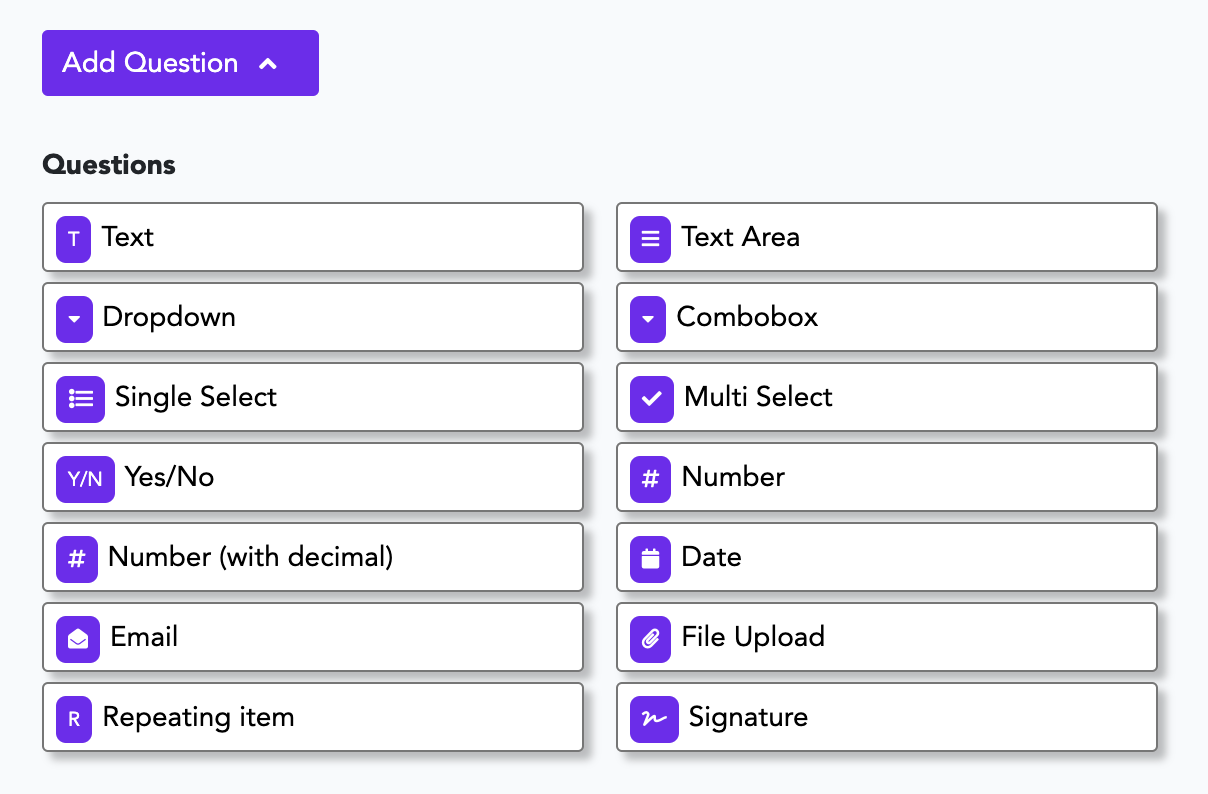The width and height of the screenshot is (1208, 794).
Task: Add a Number (with decimal) question
Action: pos(312,557)
